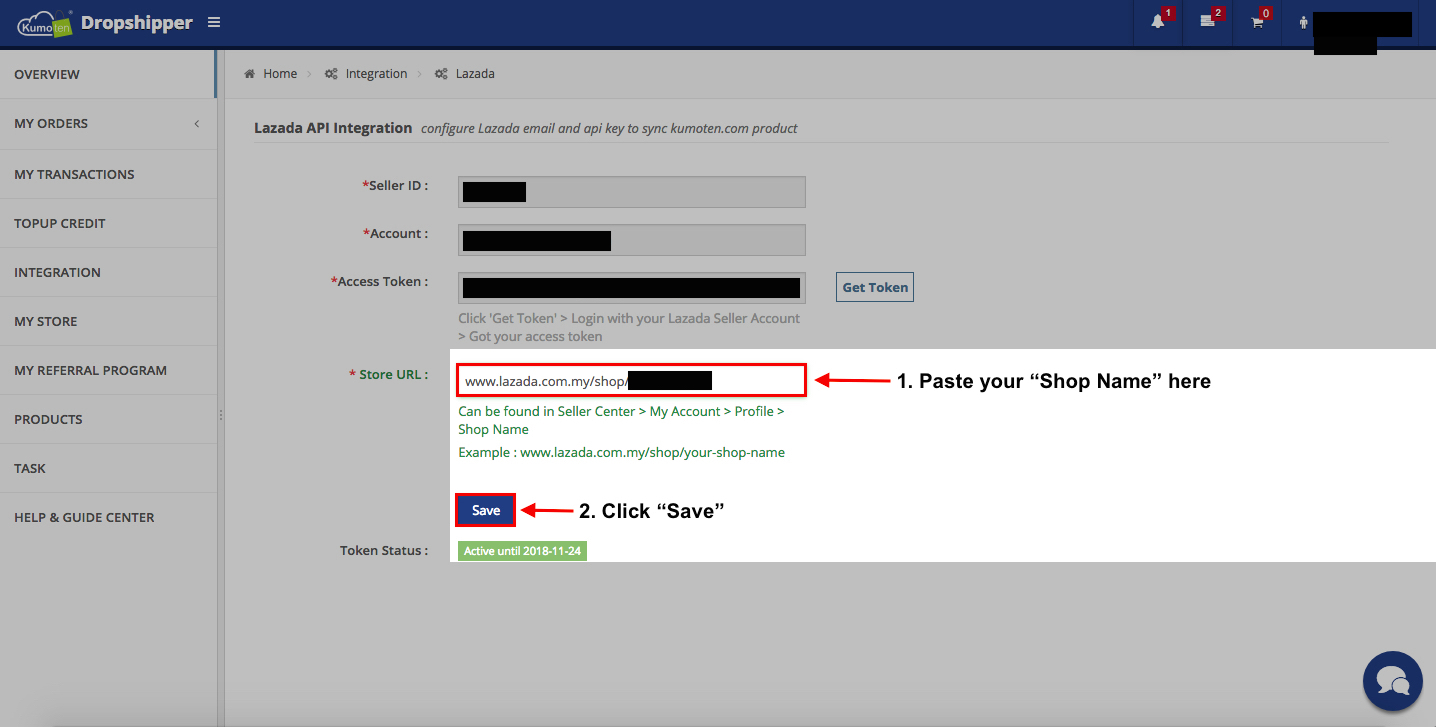Expand the My Orders chevron
Viewport: 1436px width, 727px height.
[197, 124]
